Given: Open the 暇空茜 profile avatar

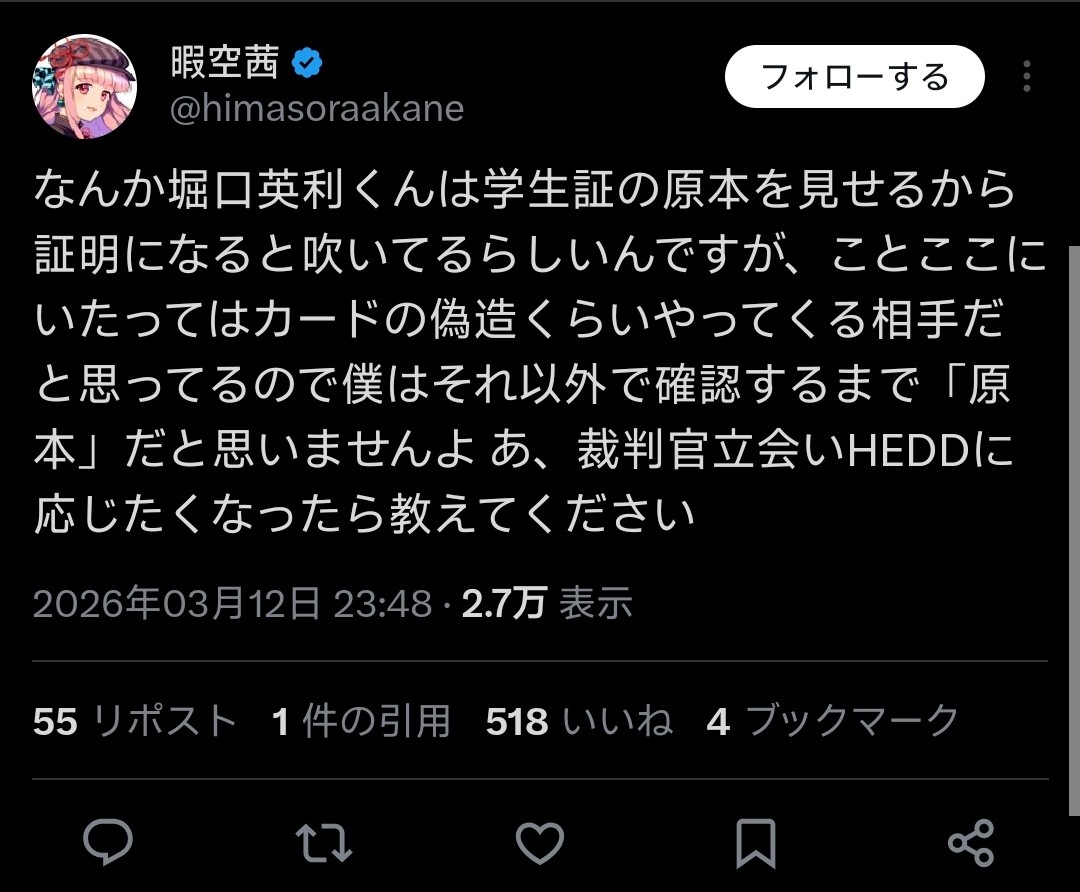Looking at the screenshot, I should click(x=85, y=87).
